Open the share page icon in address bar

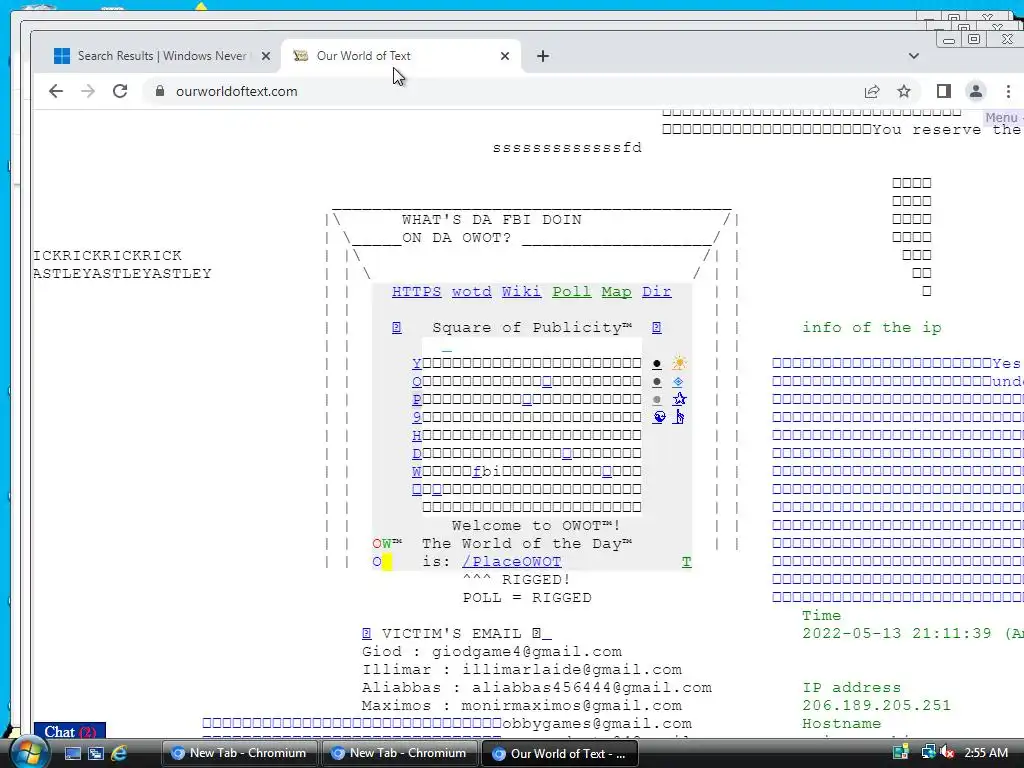coord(872,91)
